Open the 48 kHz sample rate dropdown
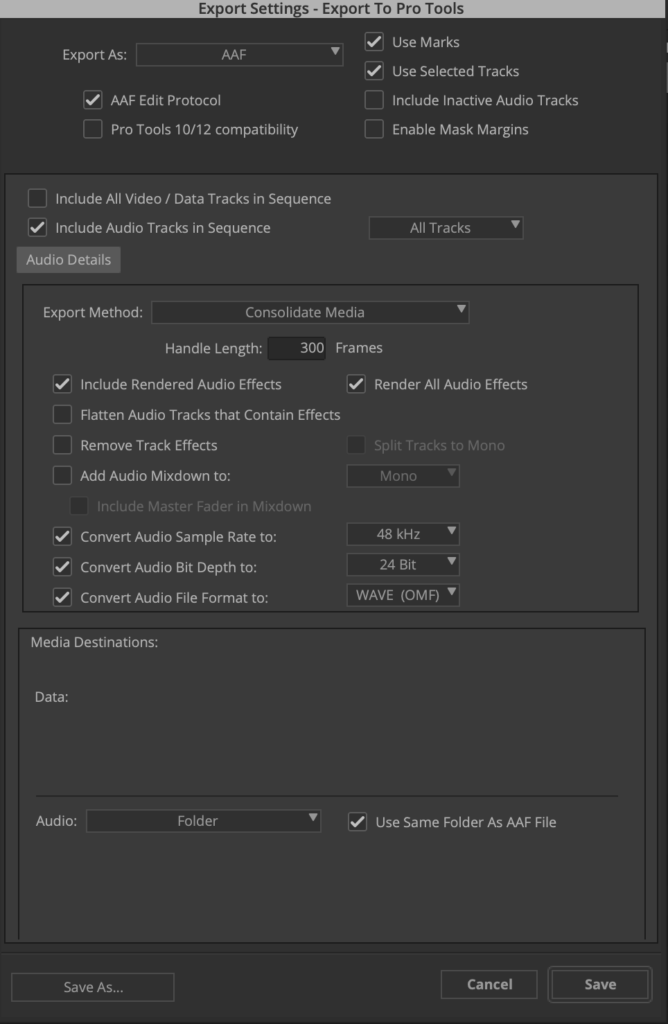Viewport: 668px width, 1024px height. tap(403, 534)
